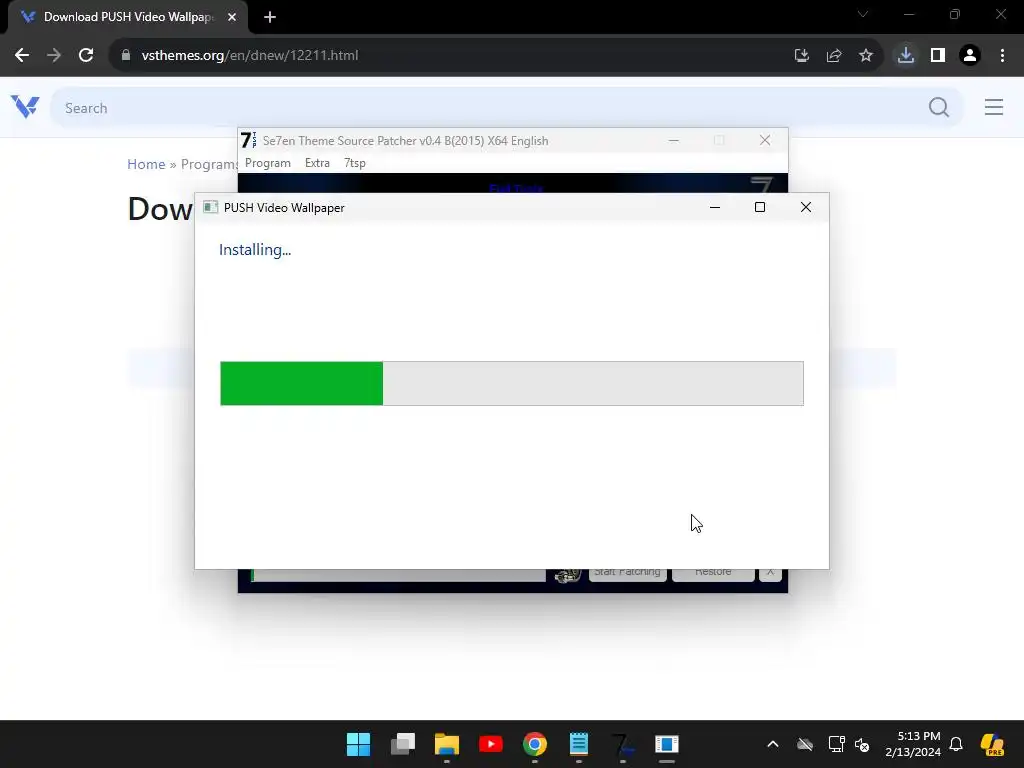Screen dimensions: 1024x768
Task: Click the install app icon in the address bar
Action: point(801,56)
